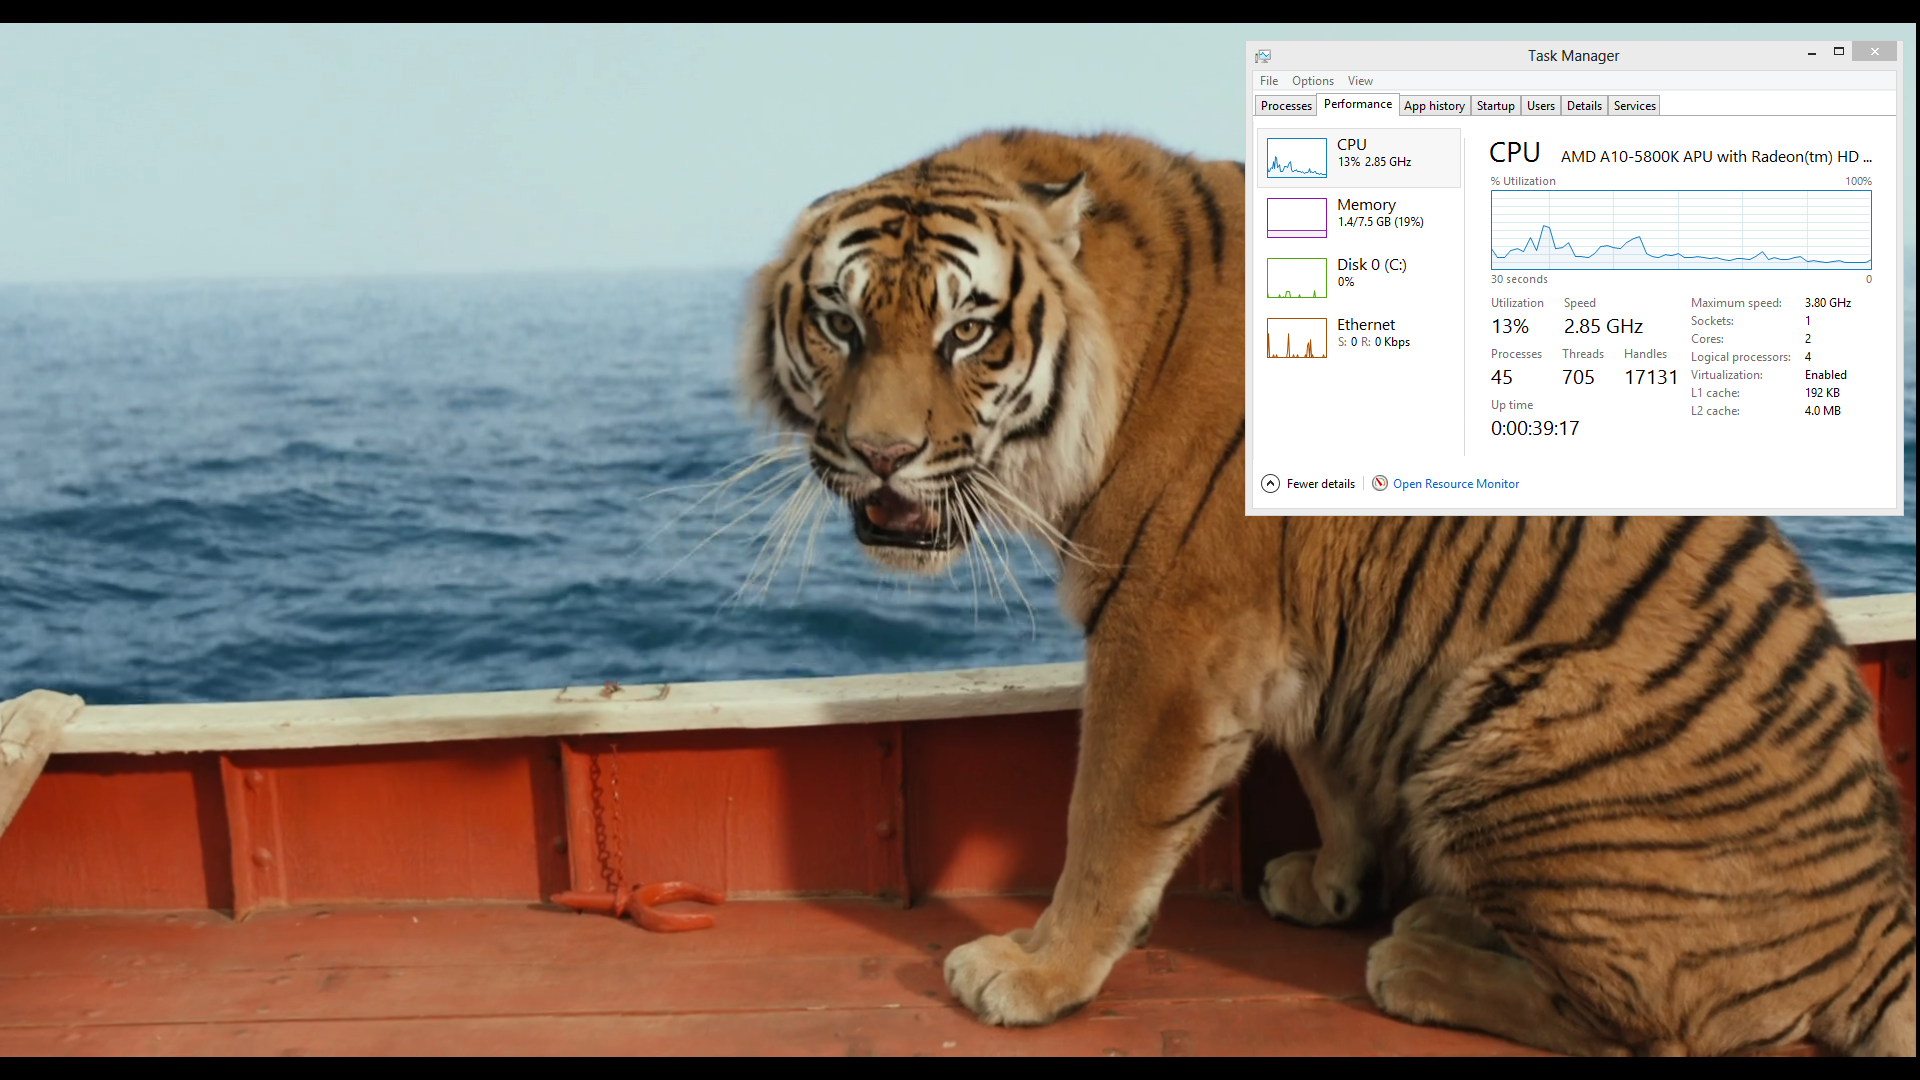Close the Task Manager window

coord(1875,52)
